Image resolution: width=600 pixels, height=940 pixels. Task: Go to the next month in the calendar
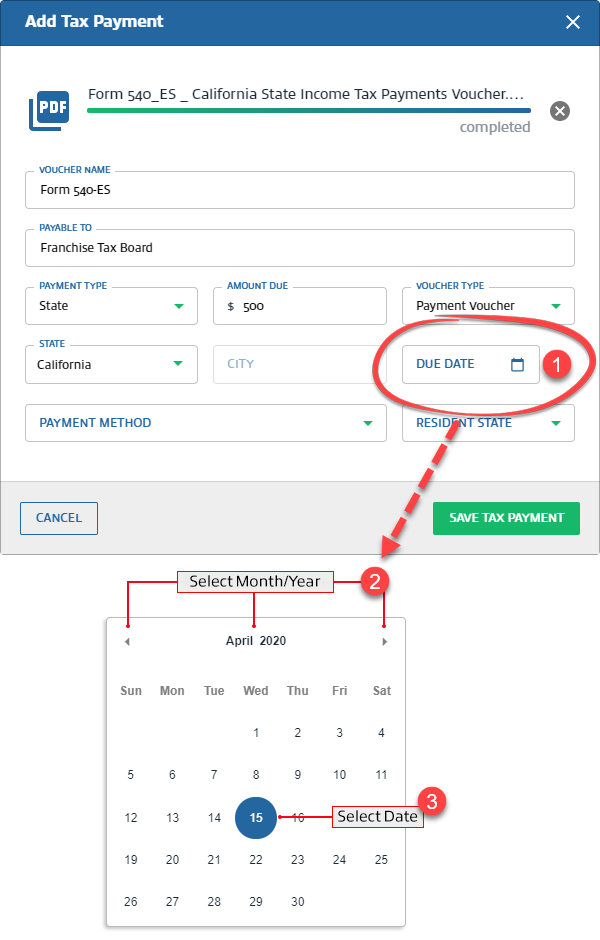pos(384,641)
